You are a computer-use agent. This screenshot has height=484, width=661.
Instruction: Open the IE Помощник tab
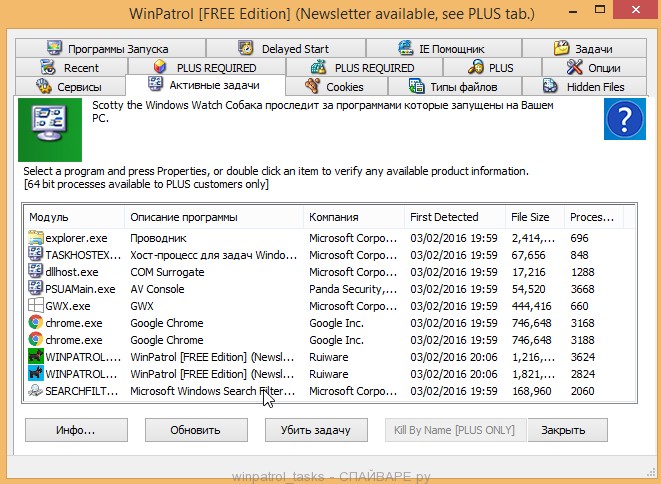tap(444, 48)
